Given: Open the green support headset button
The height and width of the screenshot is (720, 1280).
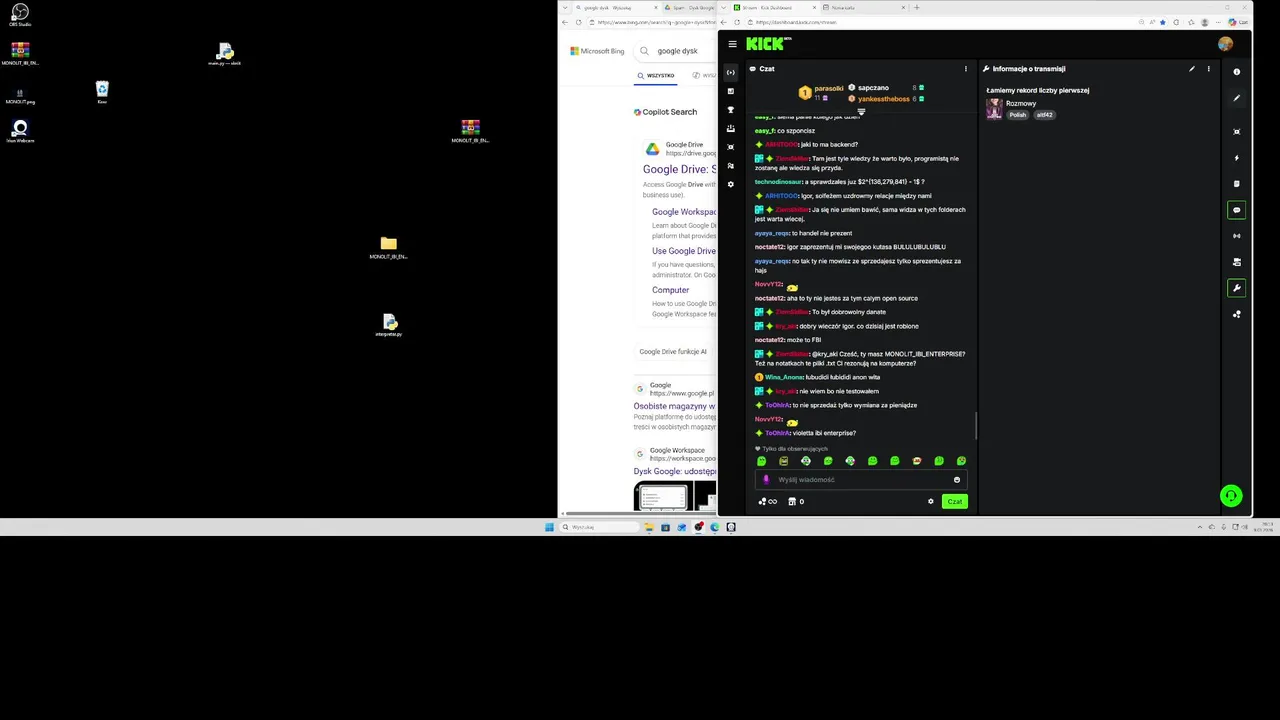Looking at the screenshot, I should click(1231, 495).
